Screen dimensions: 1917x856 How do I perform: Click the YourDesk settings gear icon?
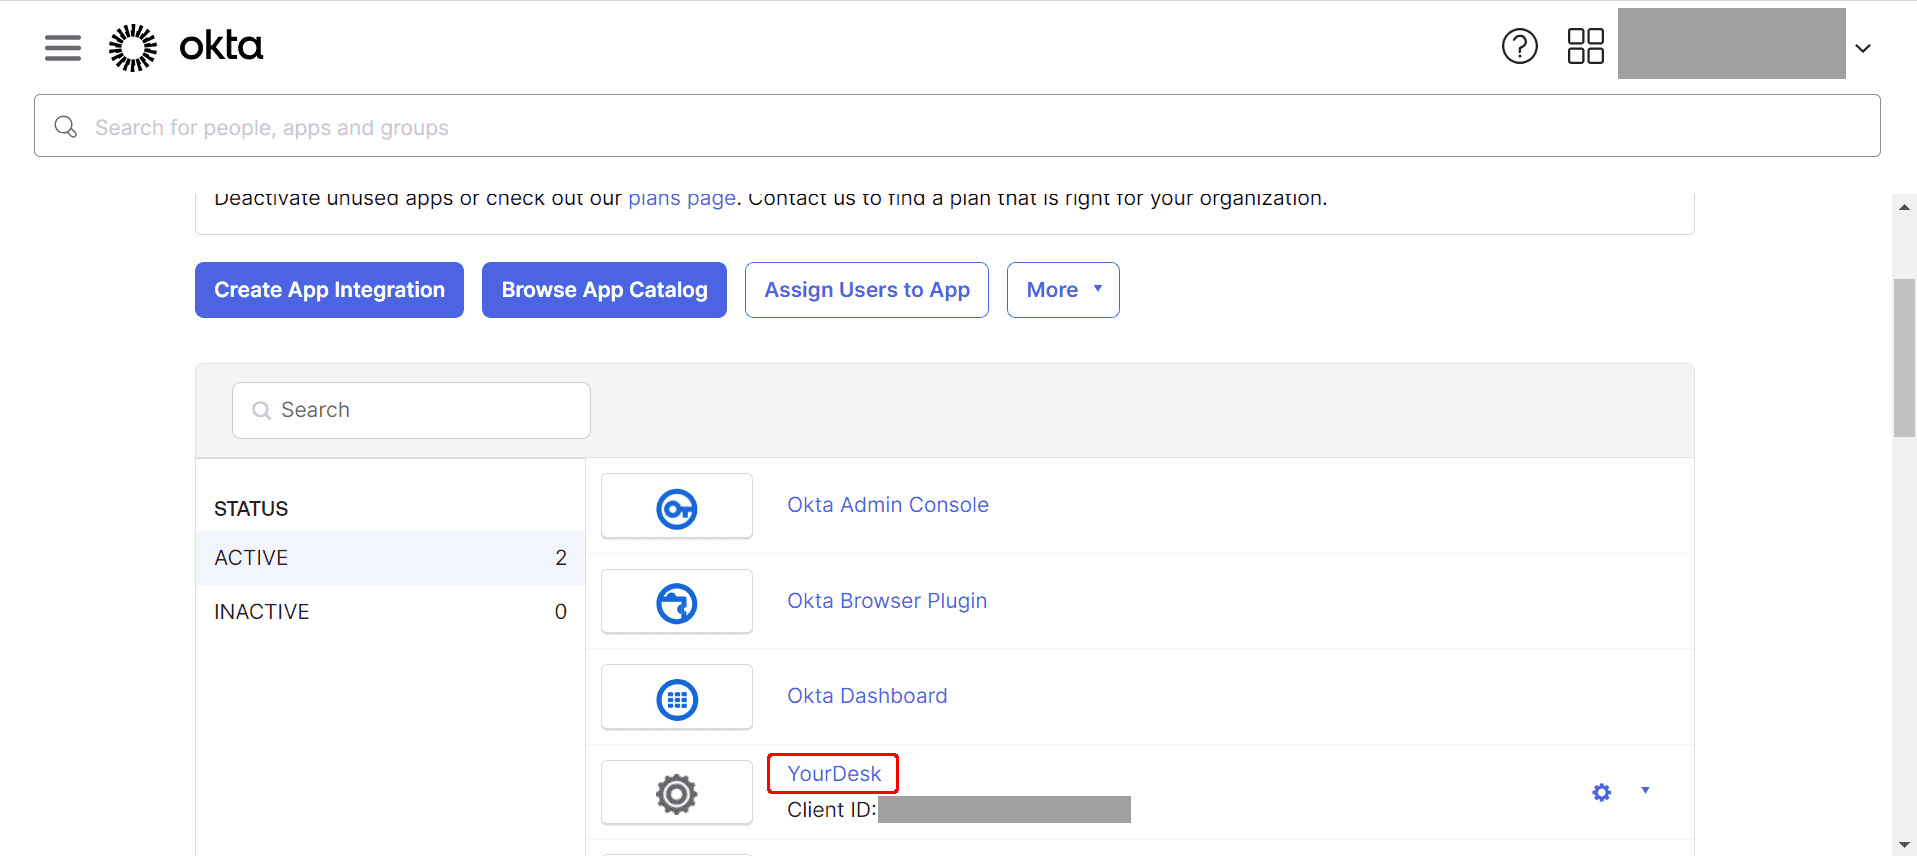click(1602, 792)
